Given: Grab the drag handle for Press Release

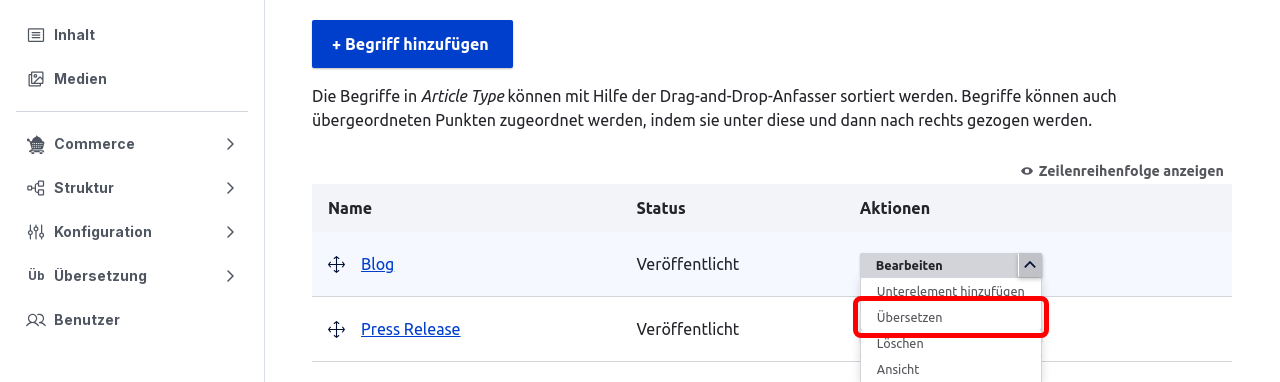Looking at the screenshot, I should click(x=336, y=329).
